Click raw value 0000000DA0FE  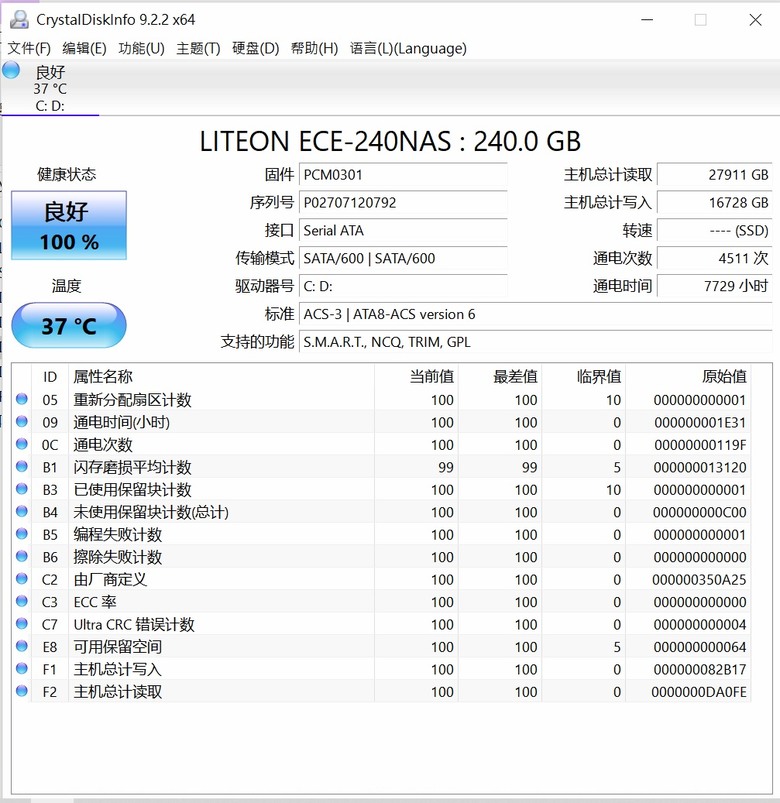coord(699,692)
